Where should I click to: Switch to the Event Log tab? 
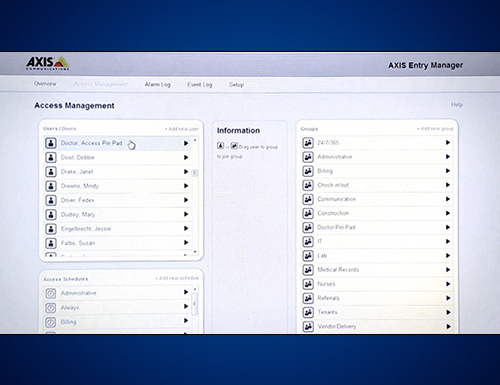tap(199, 85)
